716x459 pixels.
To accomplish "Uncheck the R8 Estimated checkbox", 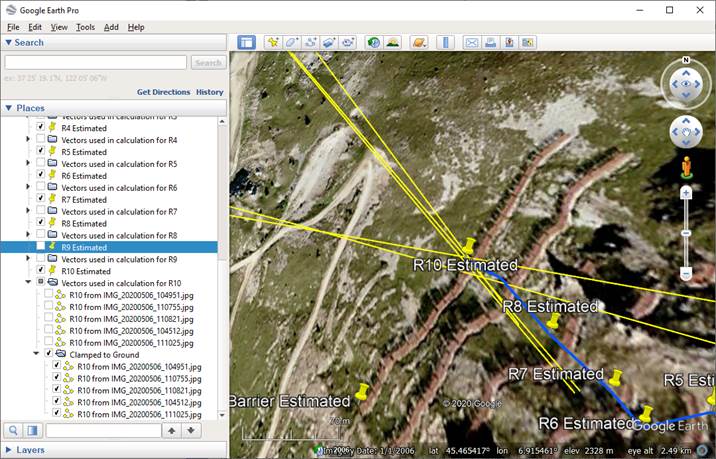I will pos(41,222).
